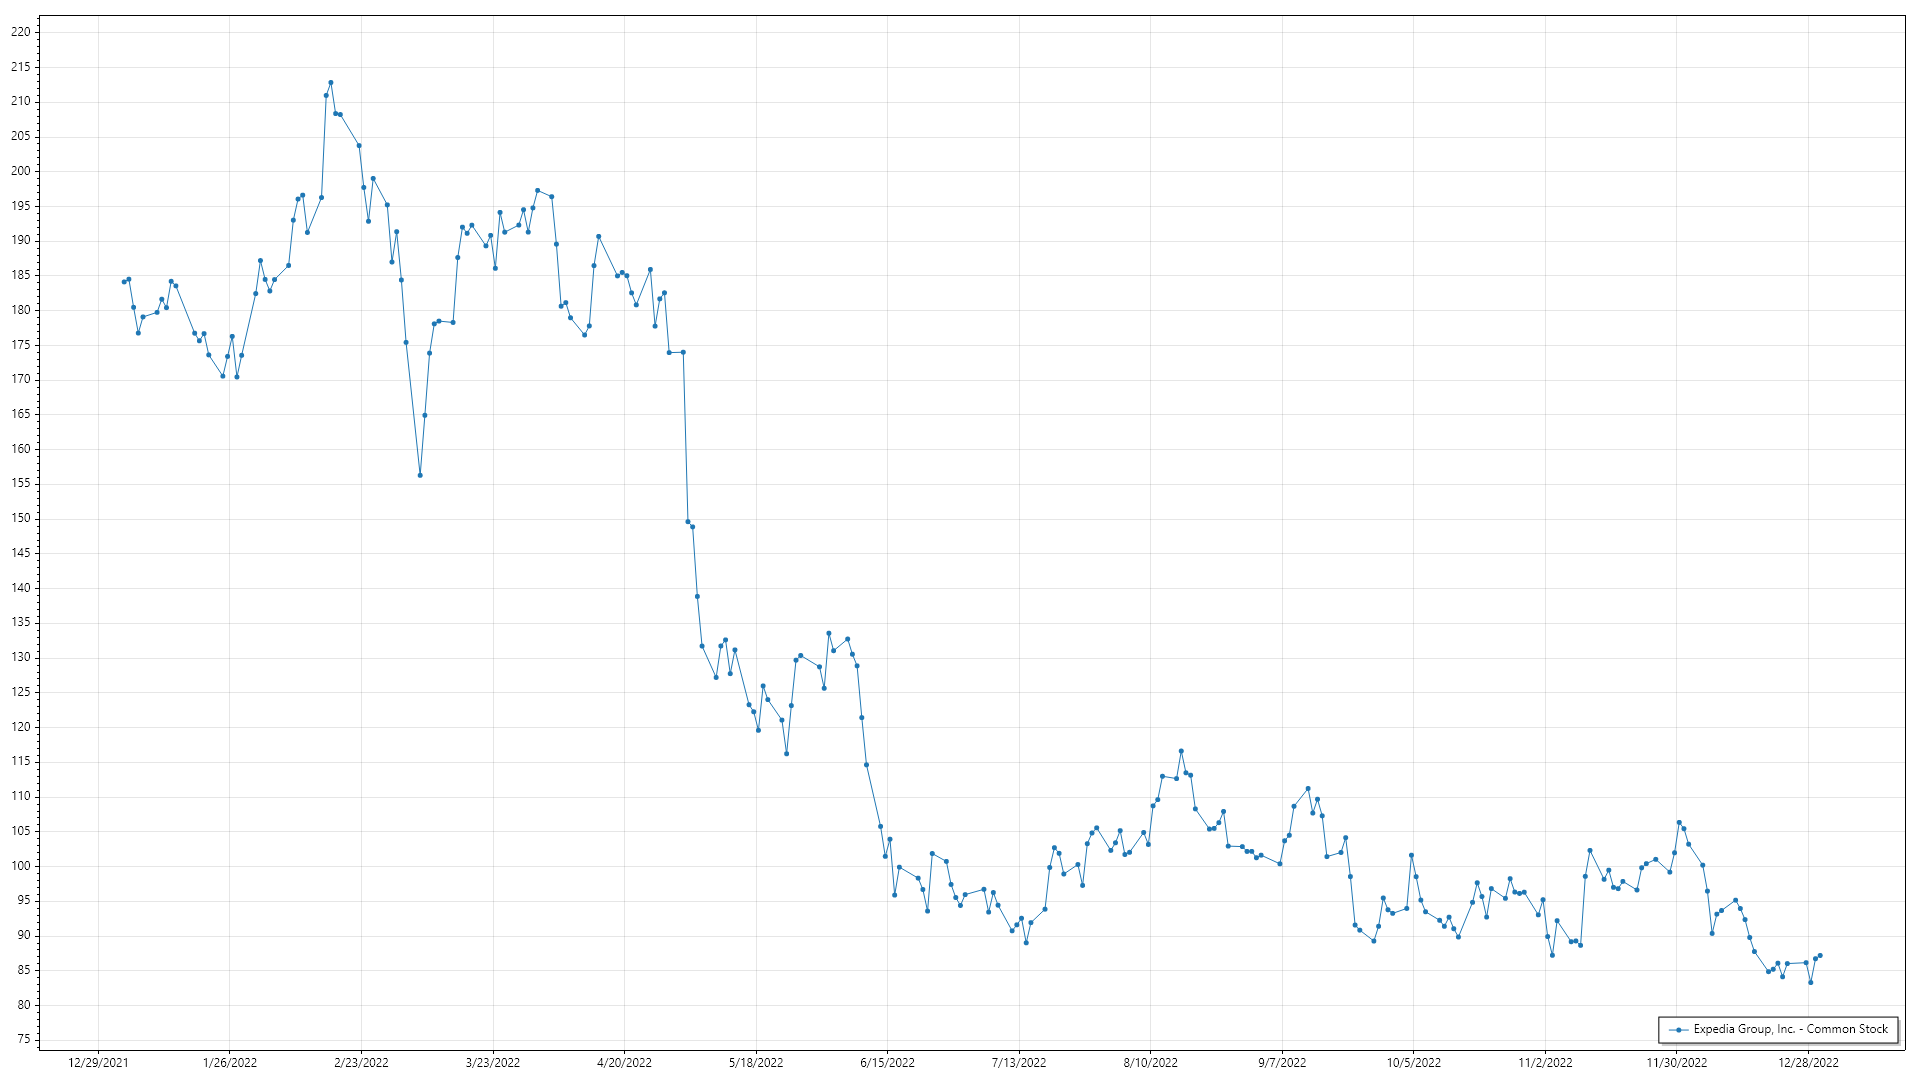Click the March low data point near 156

pos(420,475)
